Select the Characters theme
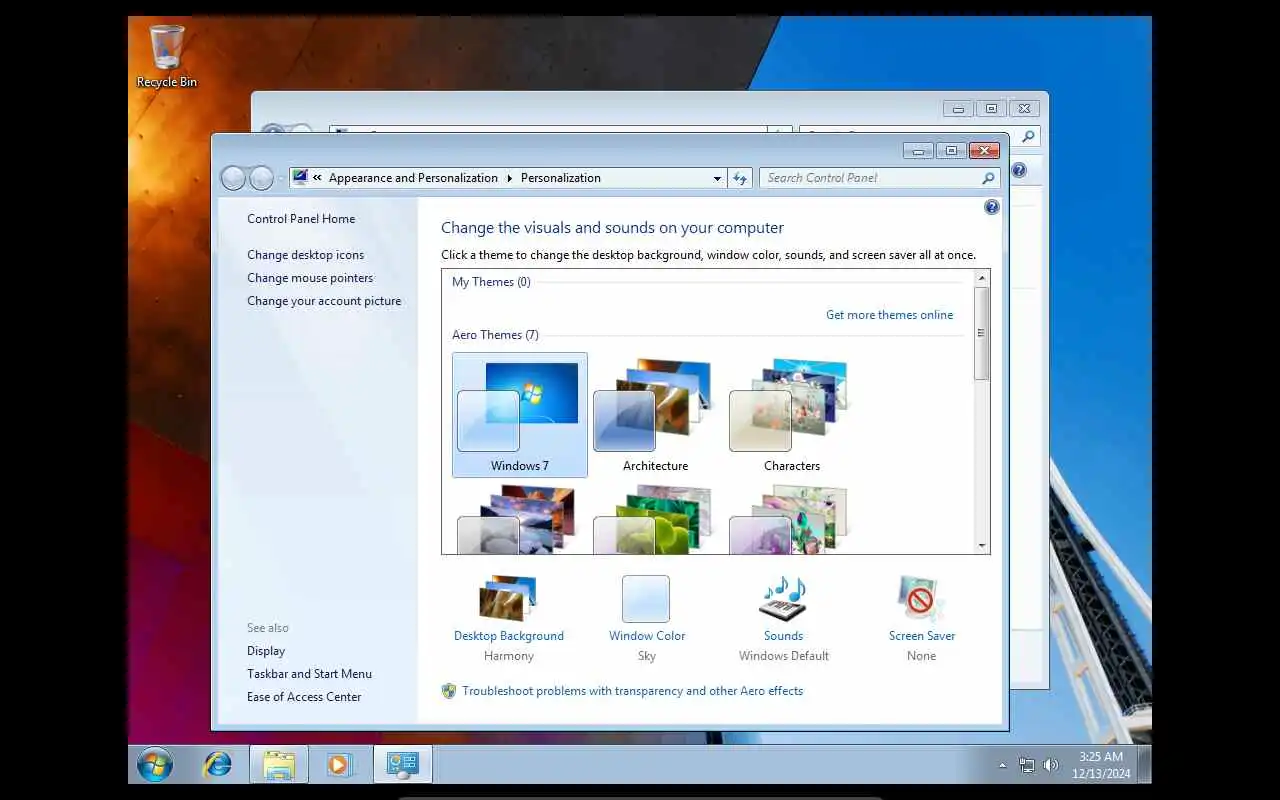Image resolution: width=1280 pixels, height=800 pixels. 792,415
